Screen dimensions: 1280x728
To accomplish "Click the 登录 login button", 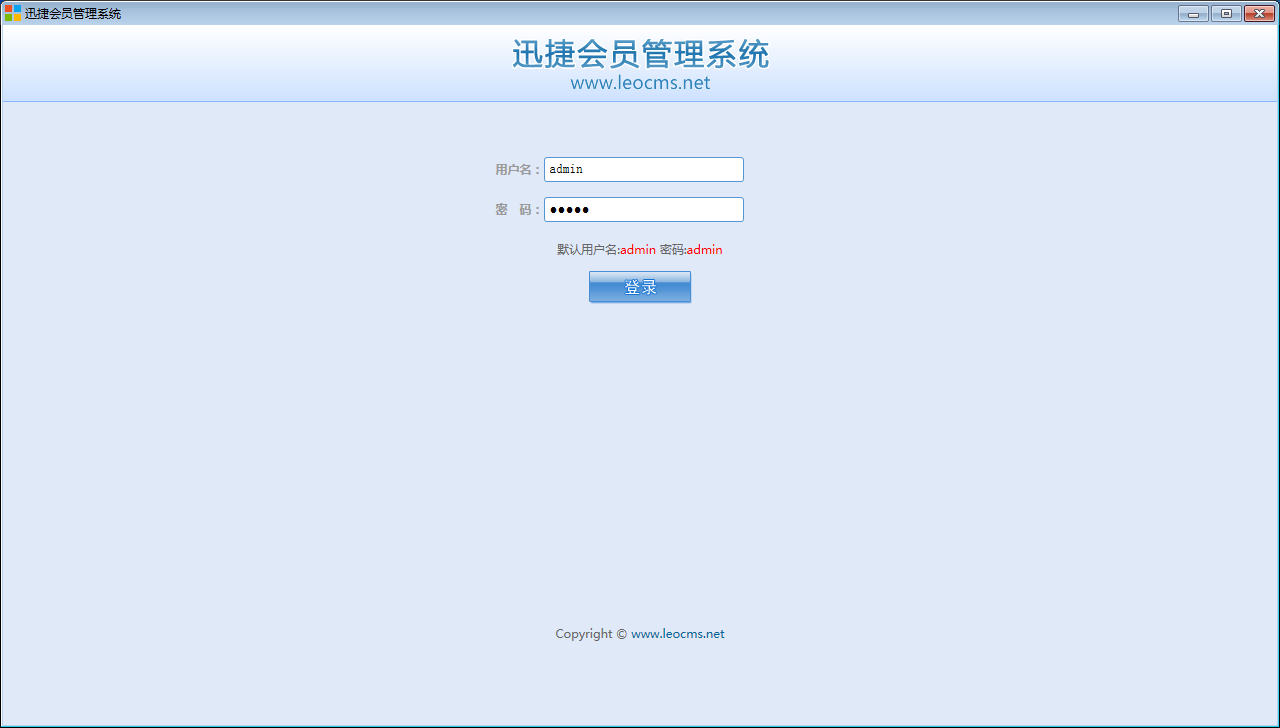I will click(640, 287).
